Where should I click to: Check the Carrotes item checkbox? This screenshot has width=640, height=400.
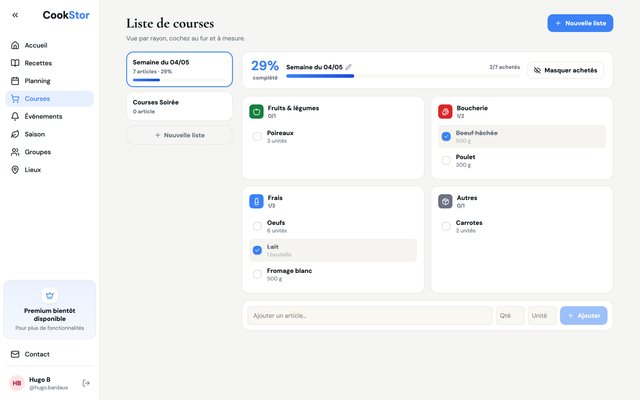(x=446, y=226)
